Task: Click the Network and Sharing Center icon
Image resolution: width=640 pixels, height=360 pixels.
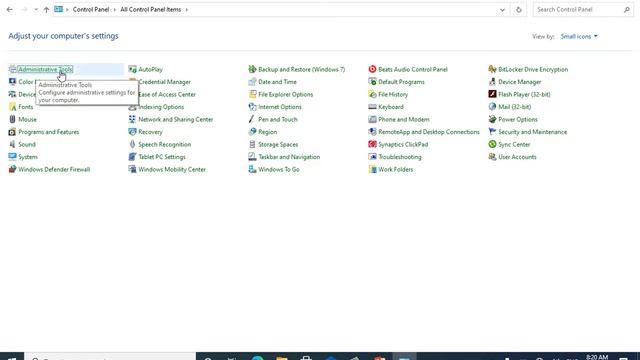Action: point(132,120)
